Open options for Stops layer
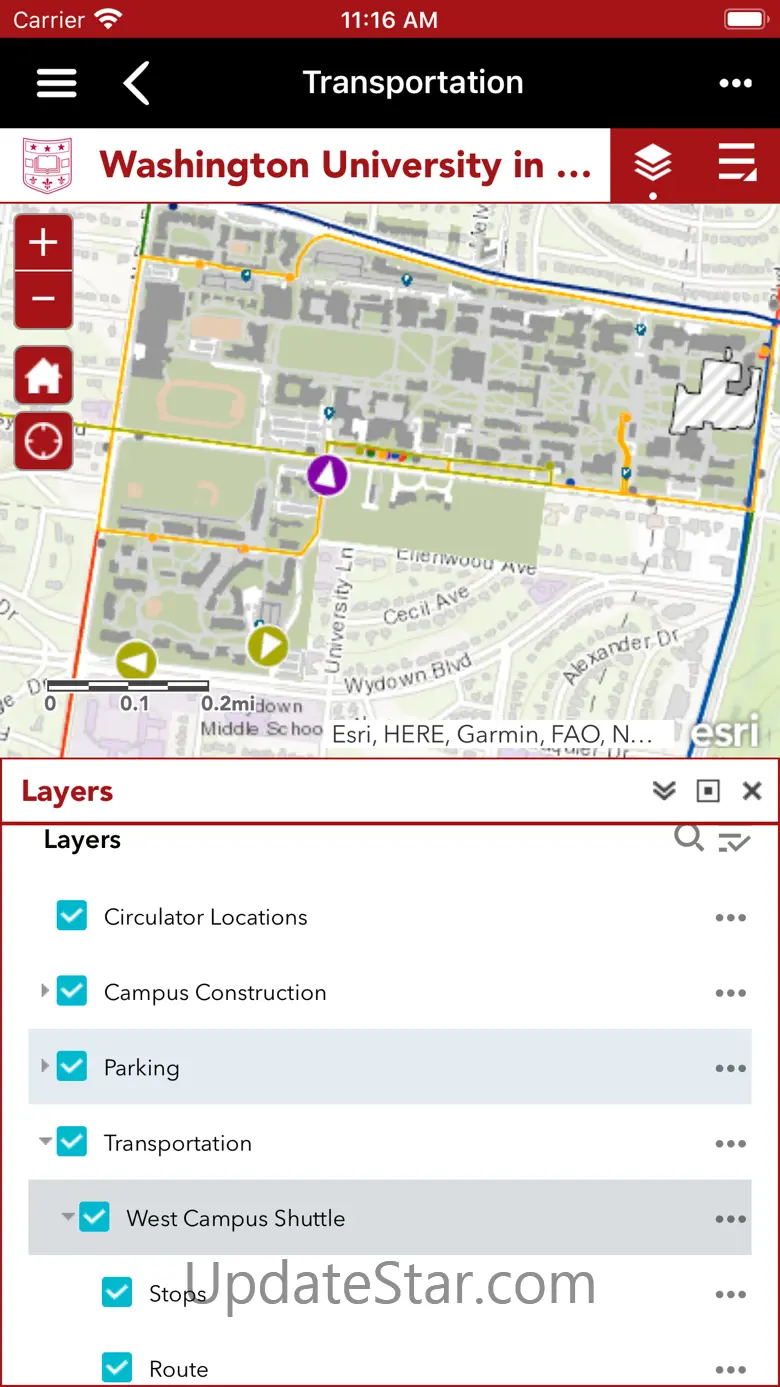This screenshot has width=780, height=1387. 730,1294
